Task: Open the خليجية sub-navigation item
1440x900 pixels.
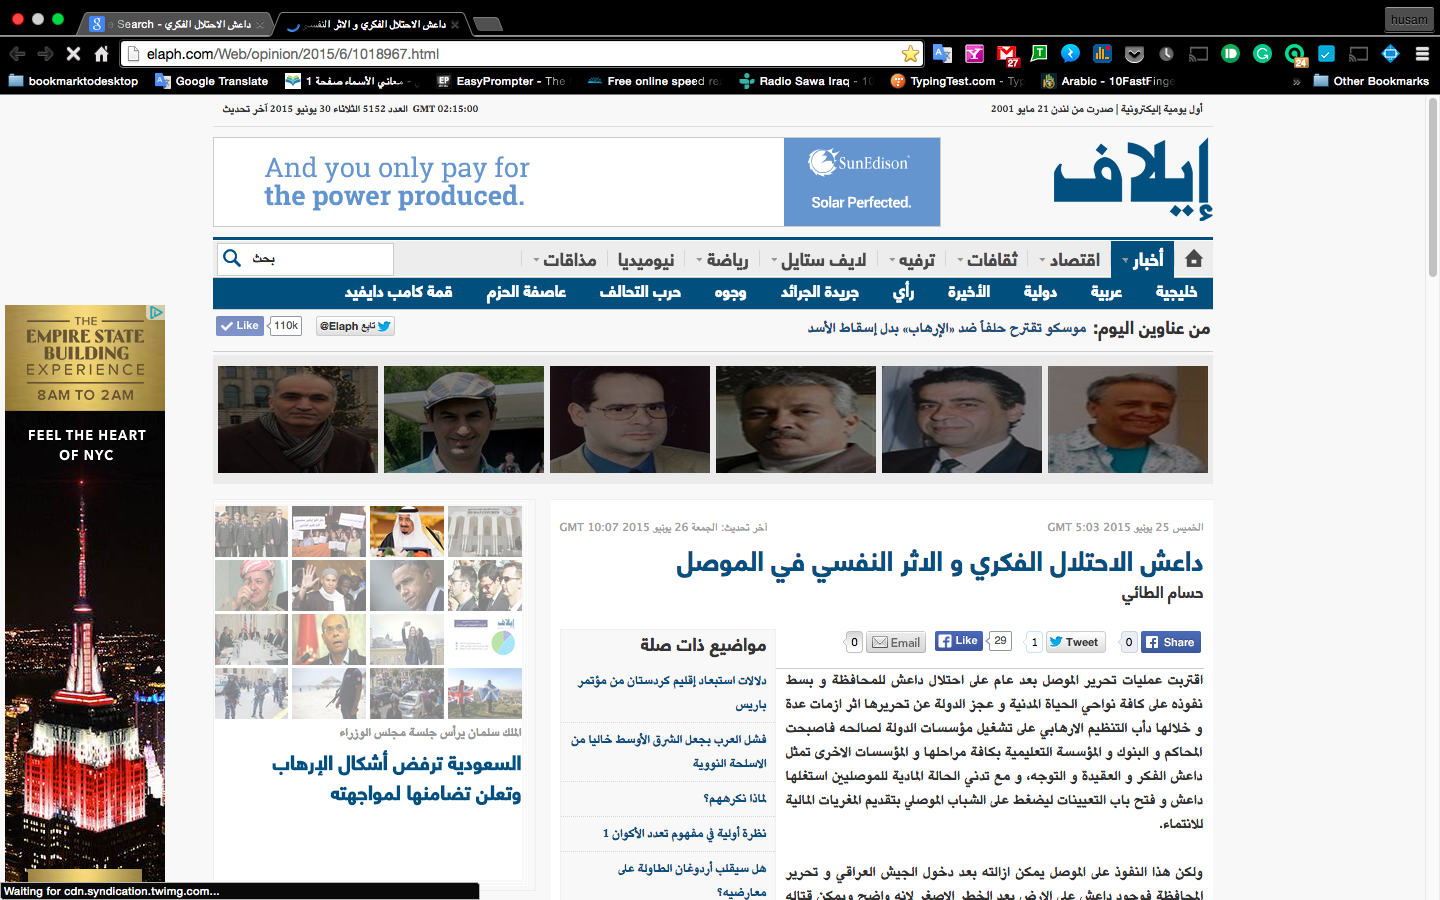Action: [x=1176, y=292]
